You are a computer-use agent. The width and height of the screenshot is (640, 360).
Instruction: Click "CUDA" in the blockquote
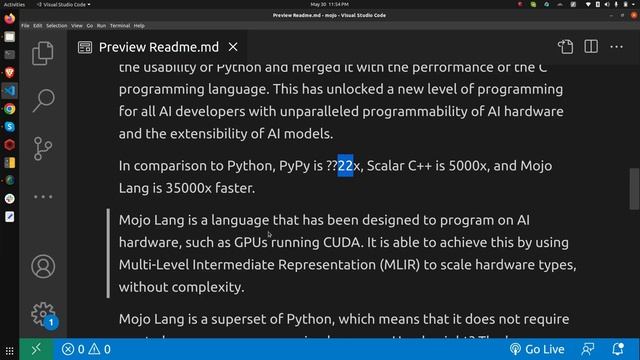pos(342,242)
